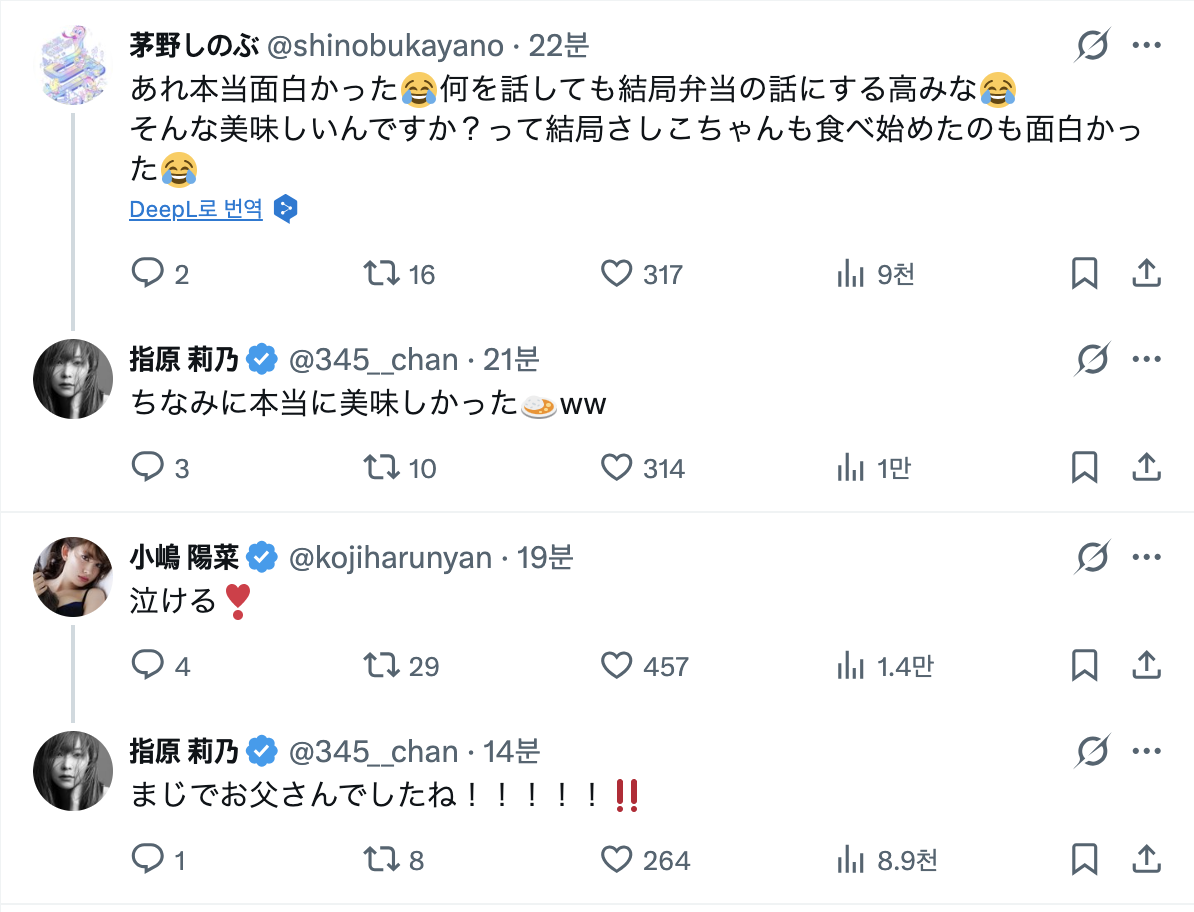Like 指原 莉乃's tweet with 314 likes
1194x912 pixels.
617,467
